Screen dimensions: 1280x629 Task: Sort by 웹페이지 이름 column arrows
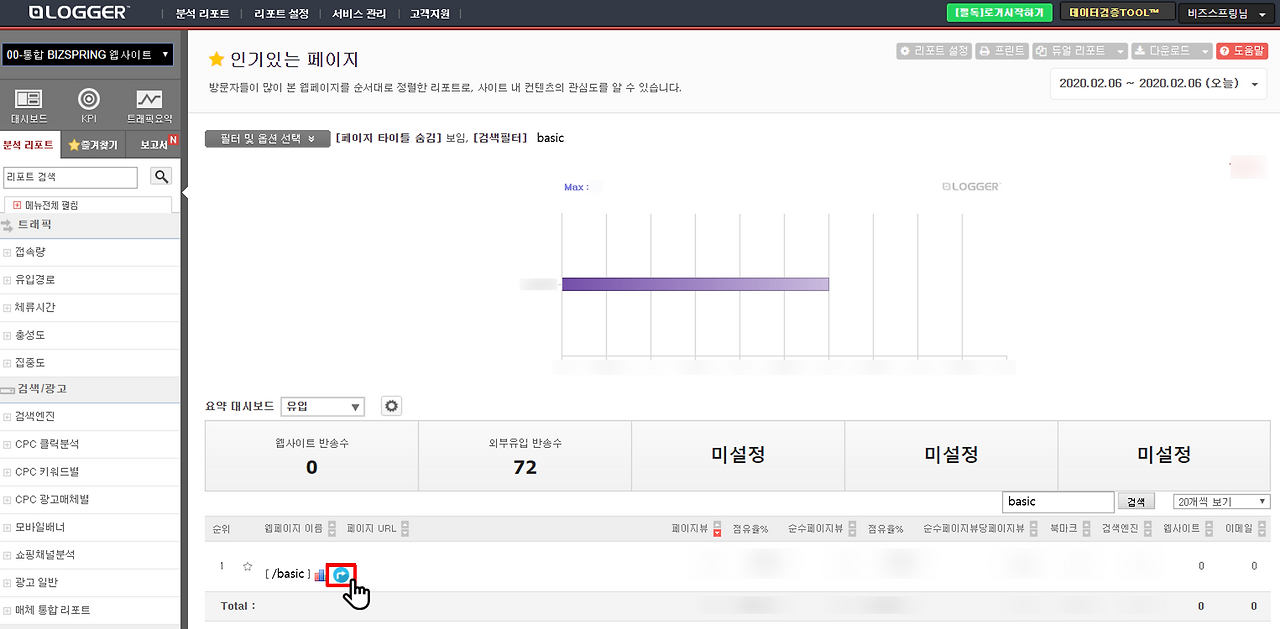334,529
